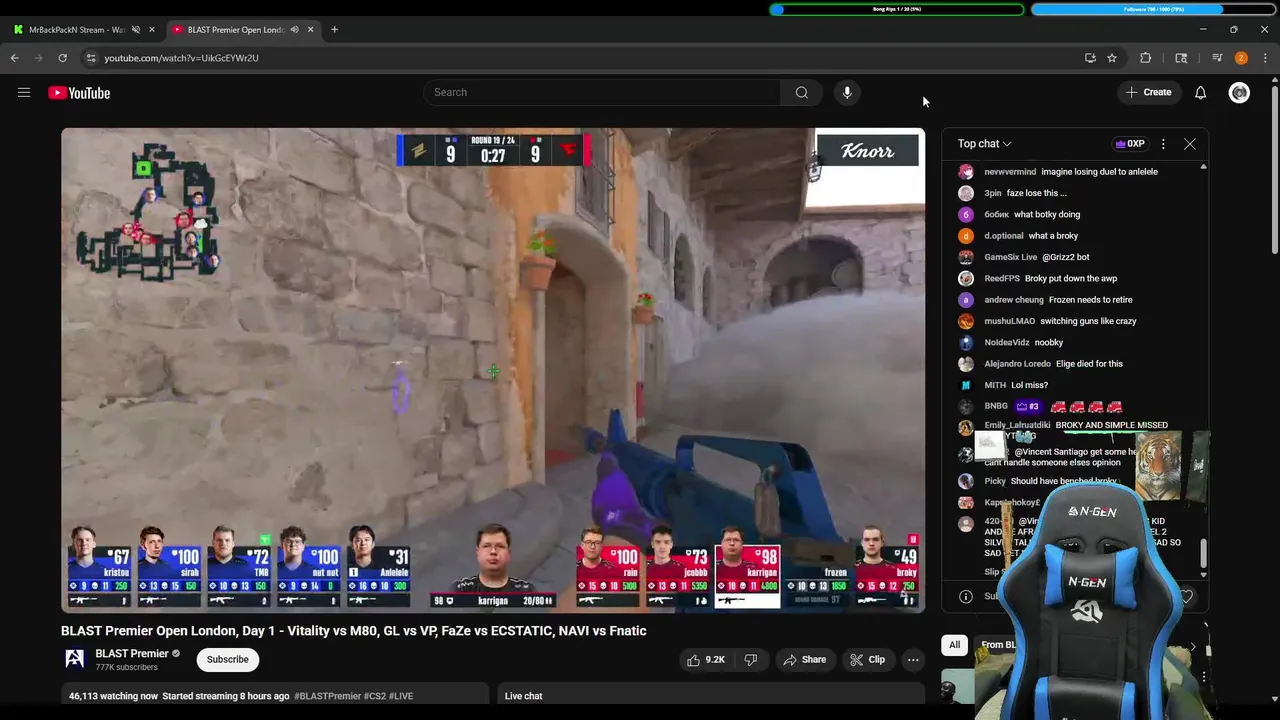The width and height of the screenshot is (1280, 720).
Task: Open the 'faze lose this' chat message
Action: [x=1036, y=193]
